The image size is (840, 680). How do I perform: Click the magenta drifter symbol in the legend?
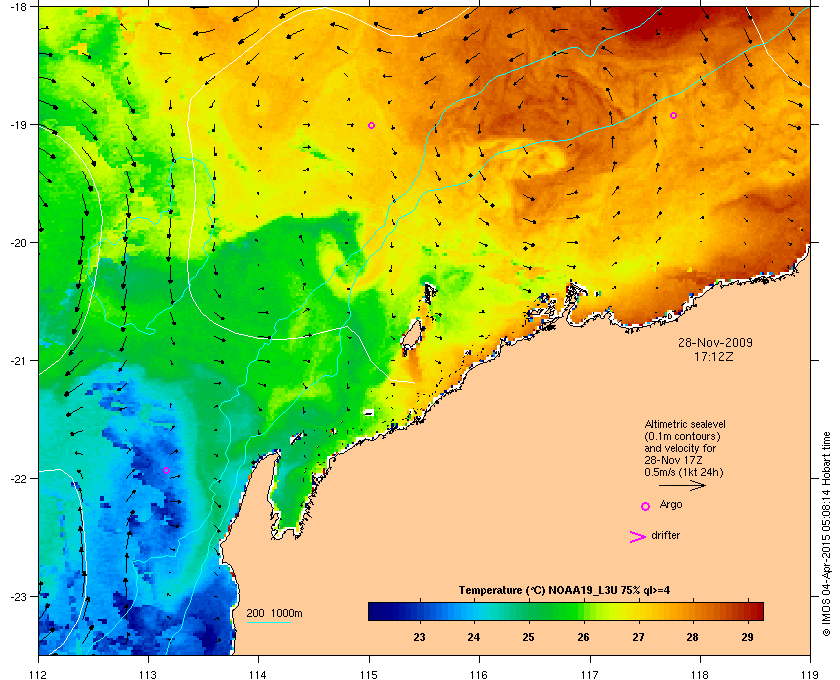[638, 537]
